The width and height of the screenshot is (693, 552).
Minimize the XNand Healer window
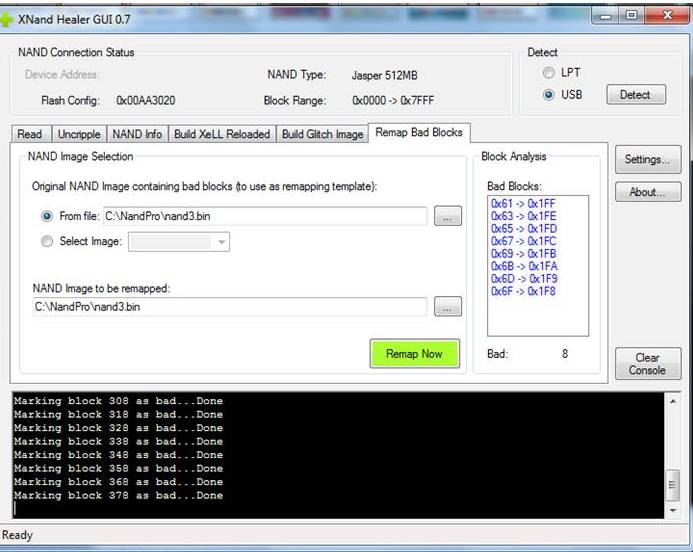(x=605, y=16)
